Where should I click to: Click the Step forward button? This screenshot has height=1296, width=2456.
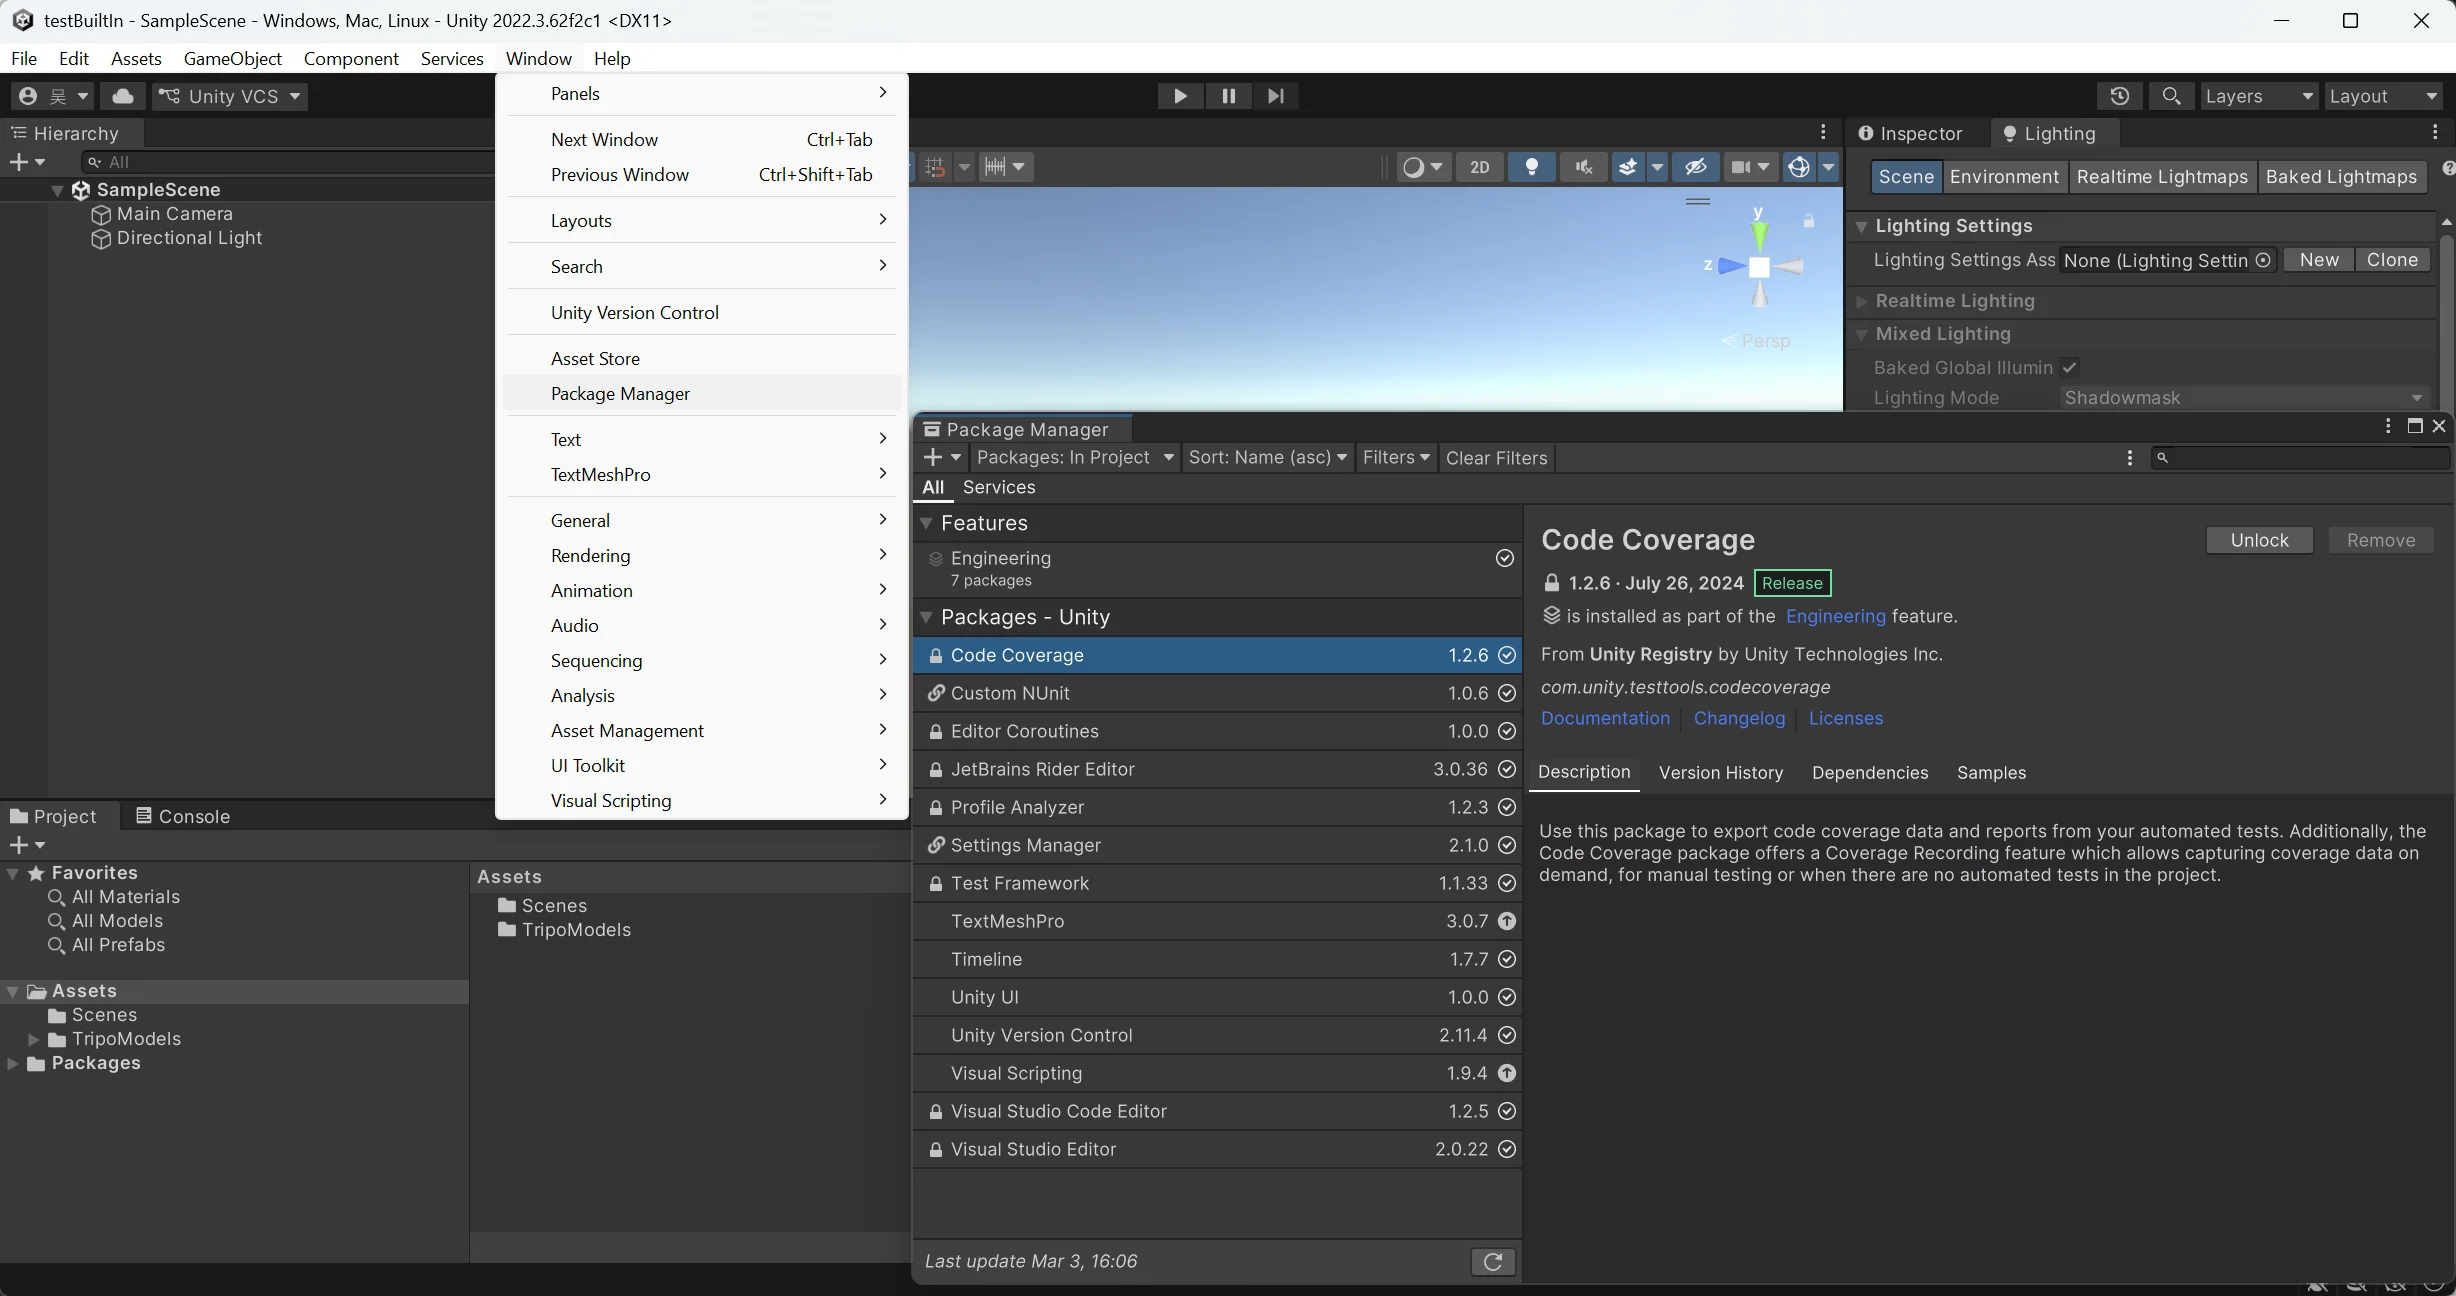click(1275, 96)
